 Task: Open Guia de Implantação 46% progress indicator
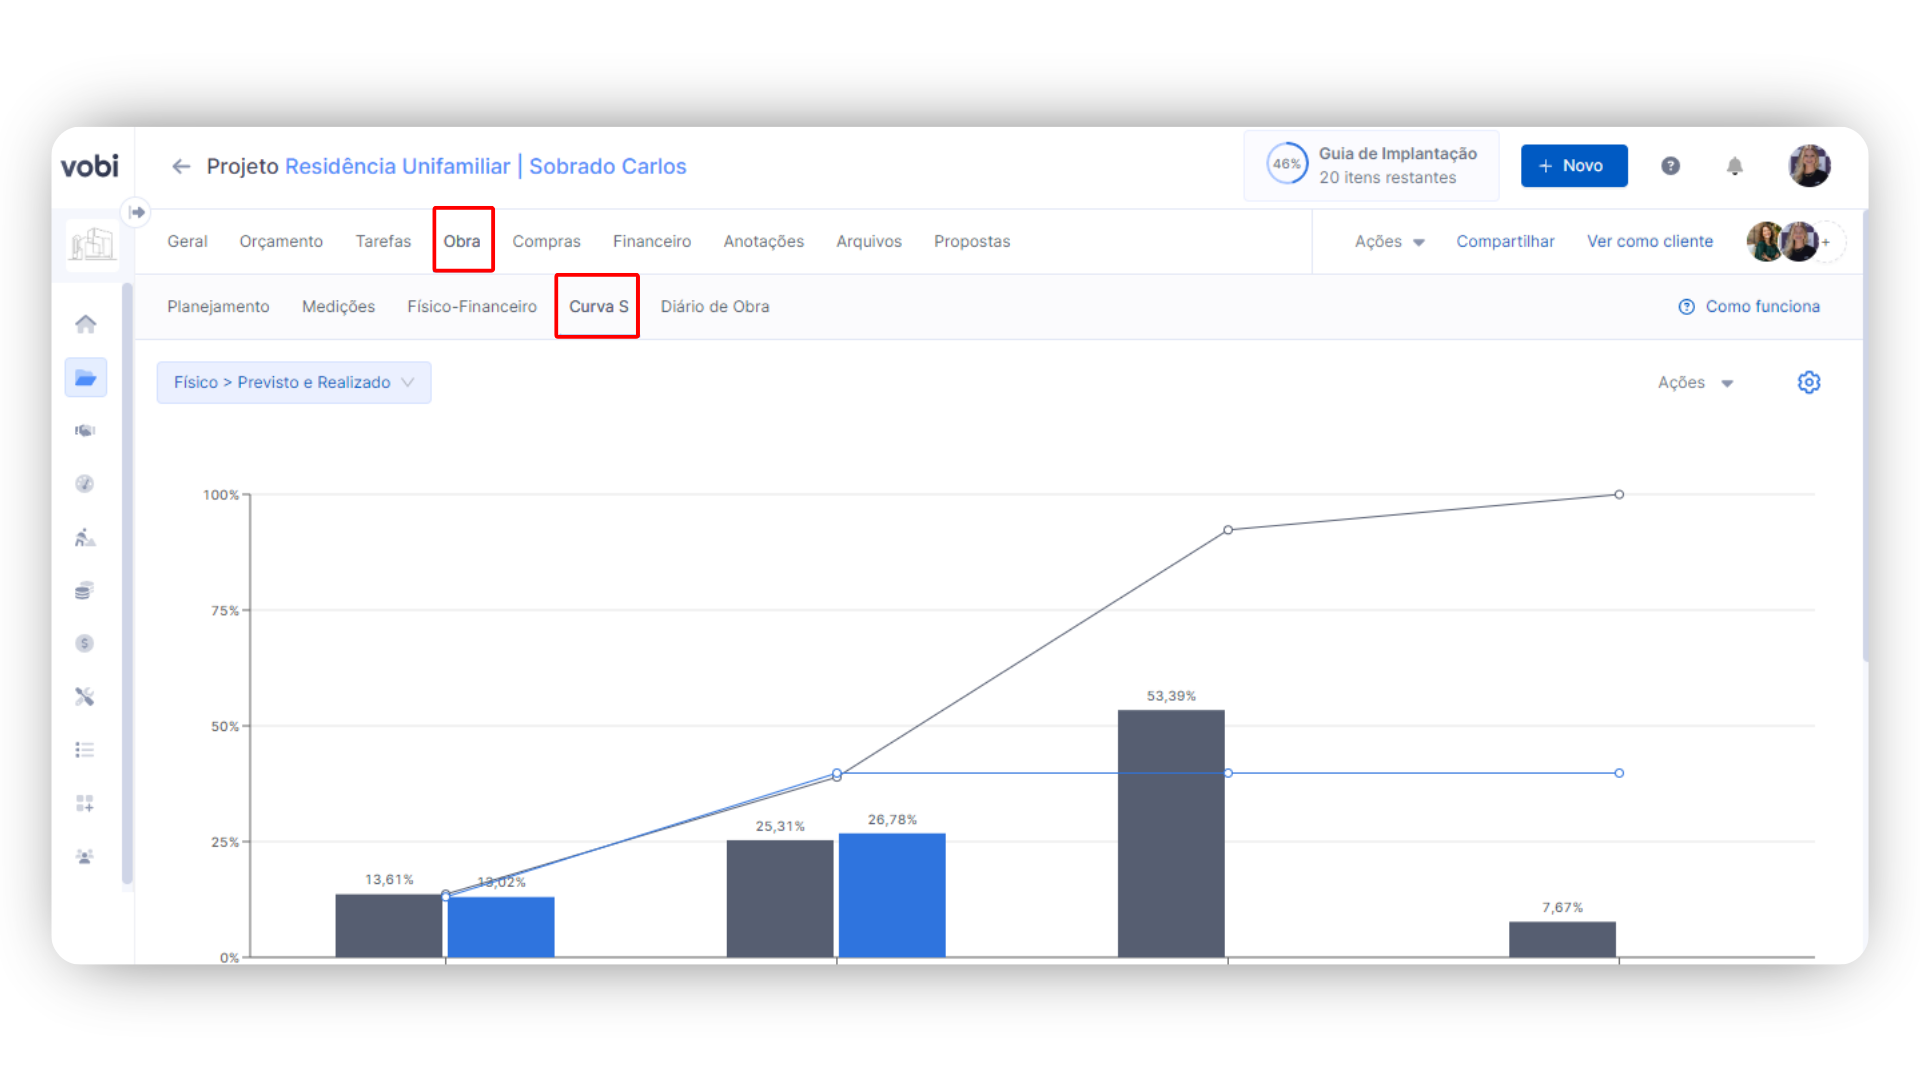pos(1371,165)
